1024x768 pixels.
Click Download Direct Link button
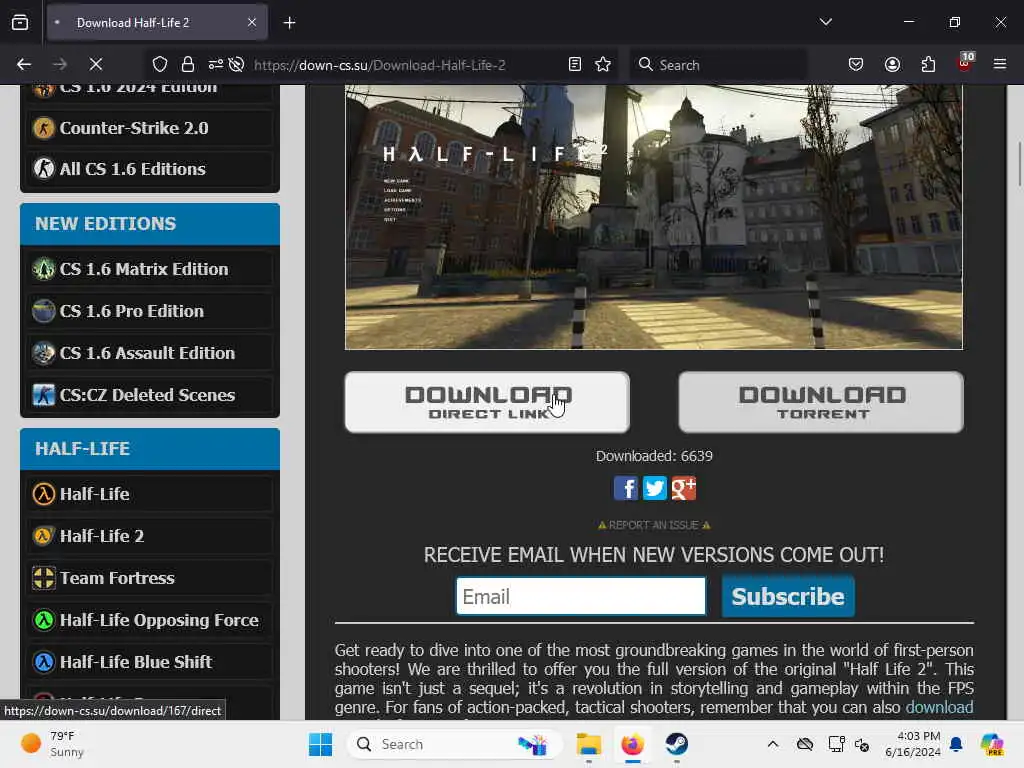click(x=487, y=402)
